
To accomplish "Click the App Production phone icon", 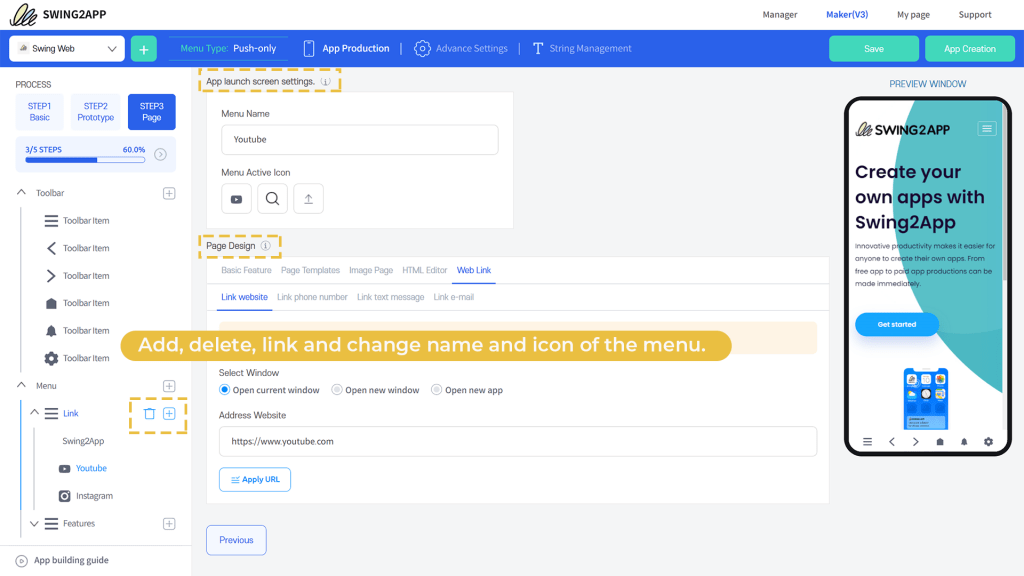I will pos(309,48).
